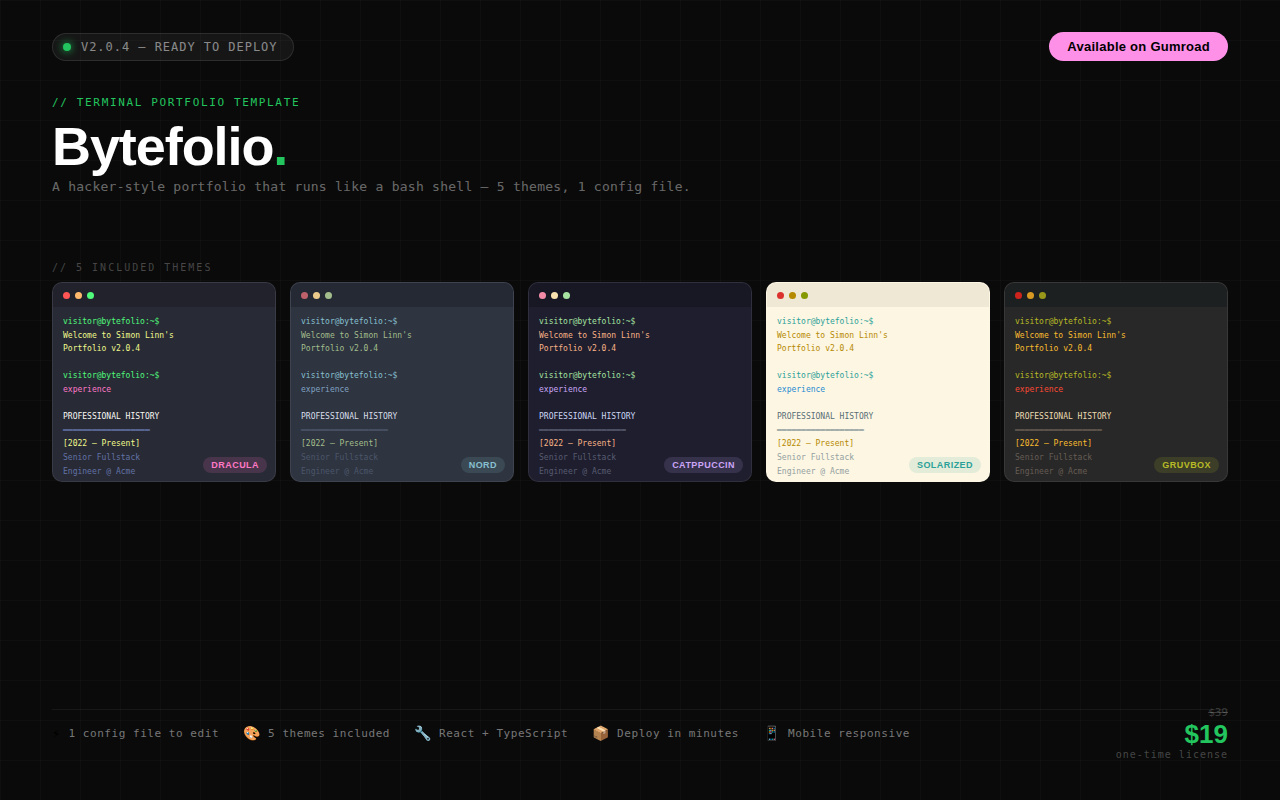Switch to the GRUVBOX theme label
The height and width of the screenshot is (800, 1280).
(x=1186, y=465)
